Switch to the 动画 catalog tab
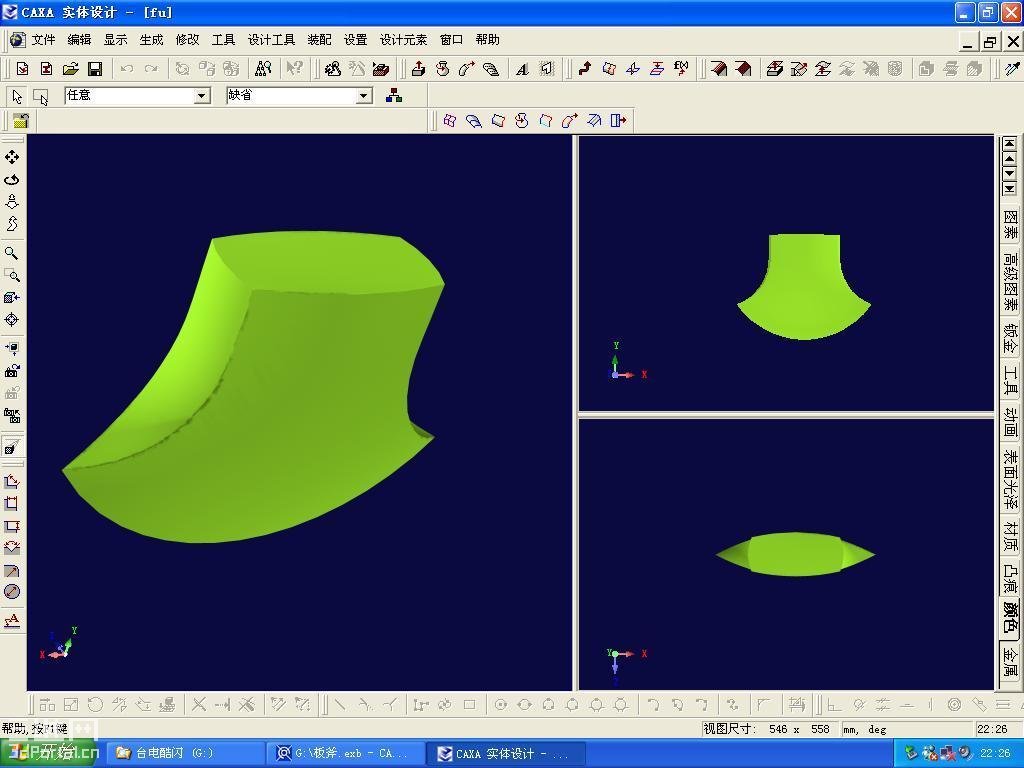Screen dimensions: 1024x768 click(x=1010, y=423)
